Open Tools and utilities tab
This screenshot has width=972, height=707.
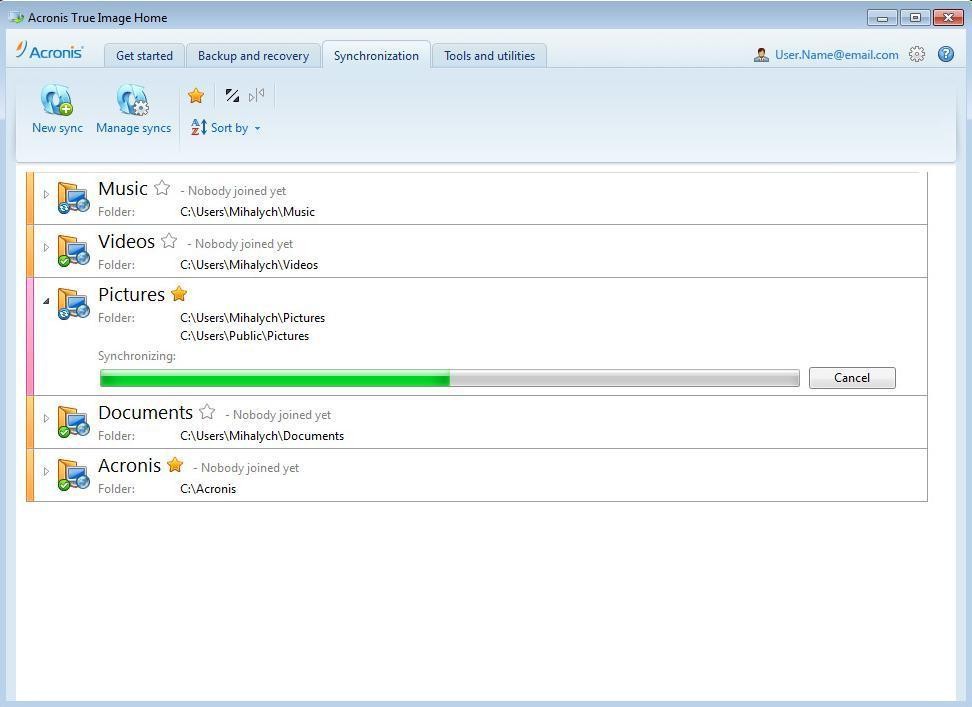pyautogui.click(x=489, y=56)
